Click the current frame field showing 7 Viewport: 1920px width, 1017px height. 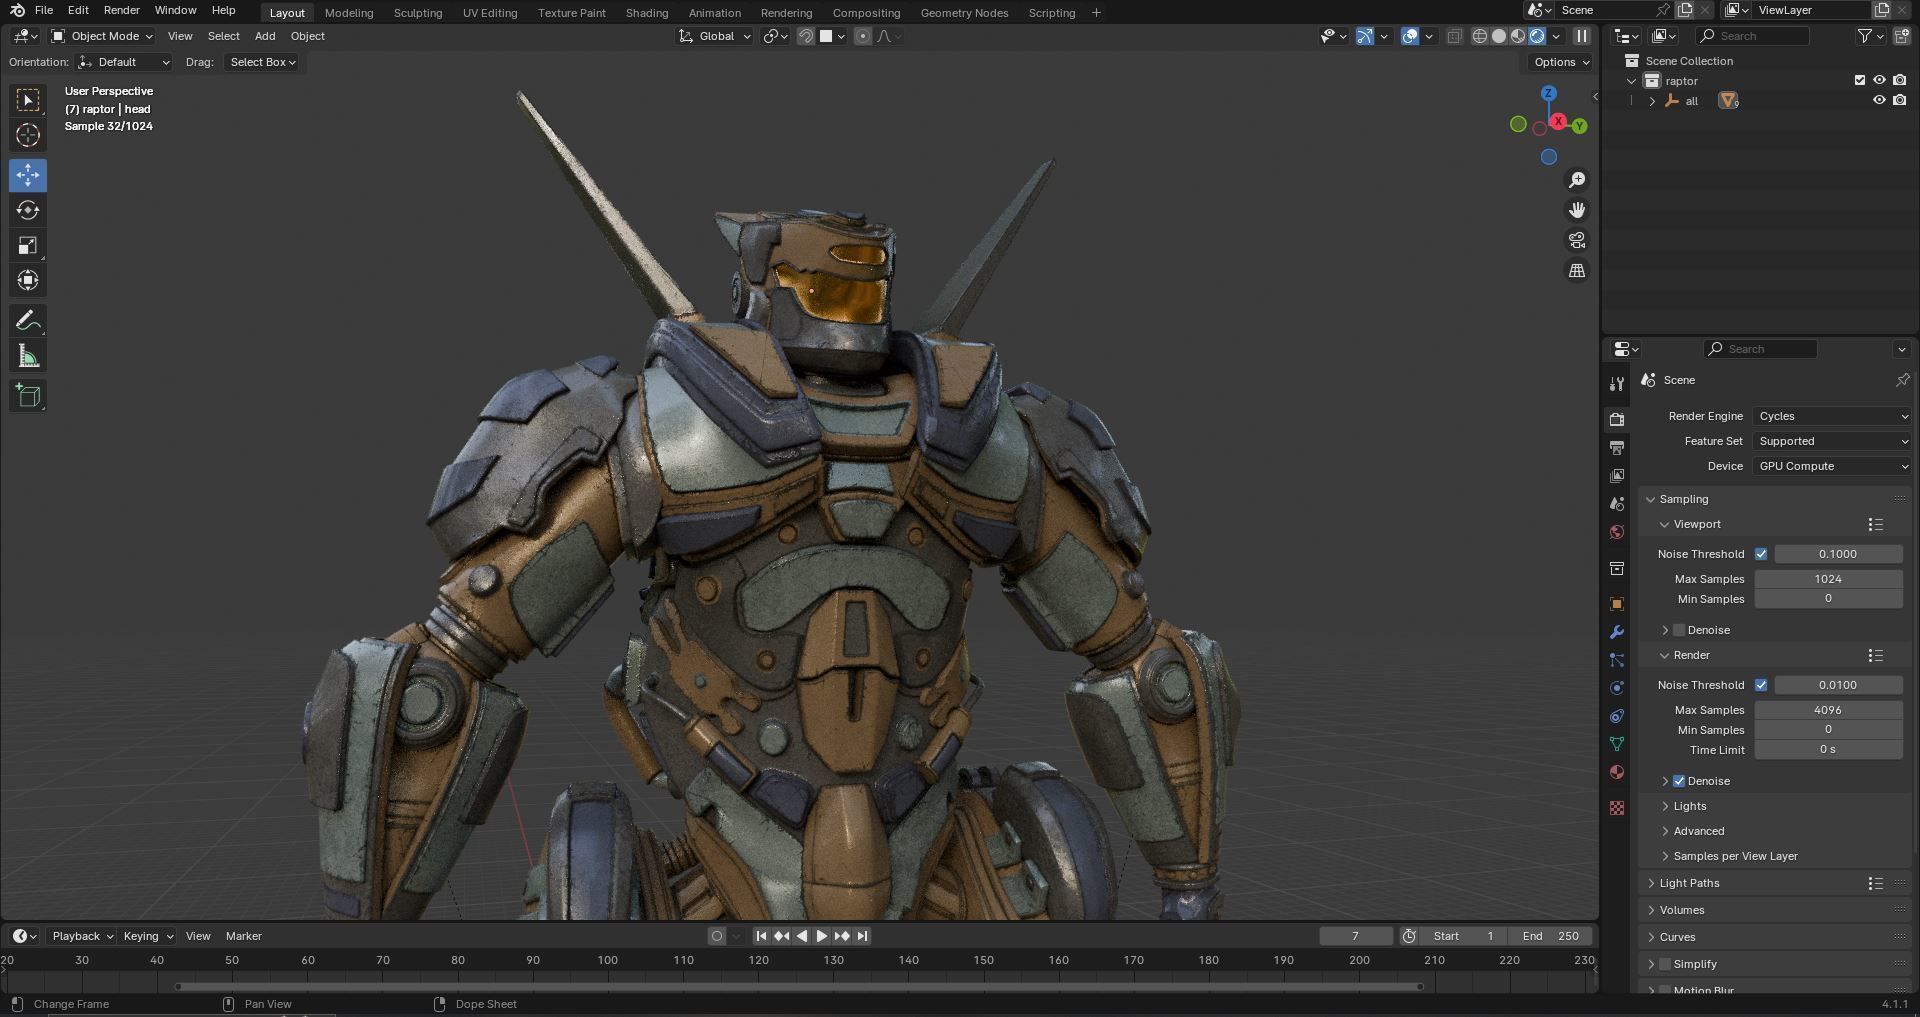click(x=1355, y=936)
